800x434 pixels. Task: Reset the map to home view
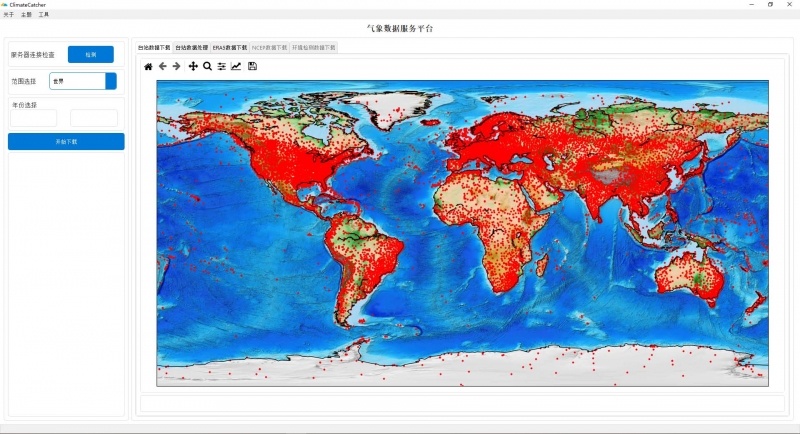[x=149, y=66]
